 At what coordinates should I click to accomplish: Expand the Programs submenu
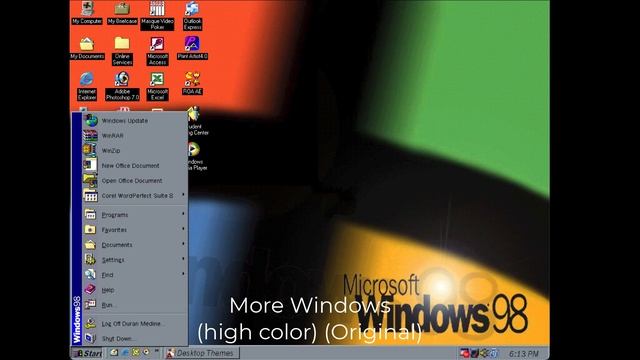[135, 215]
